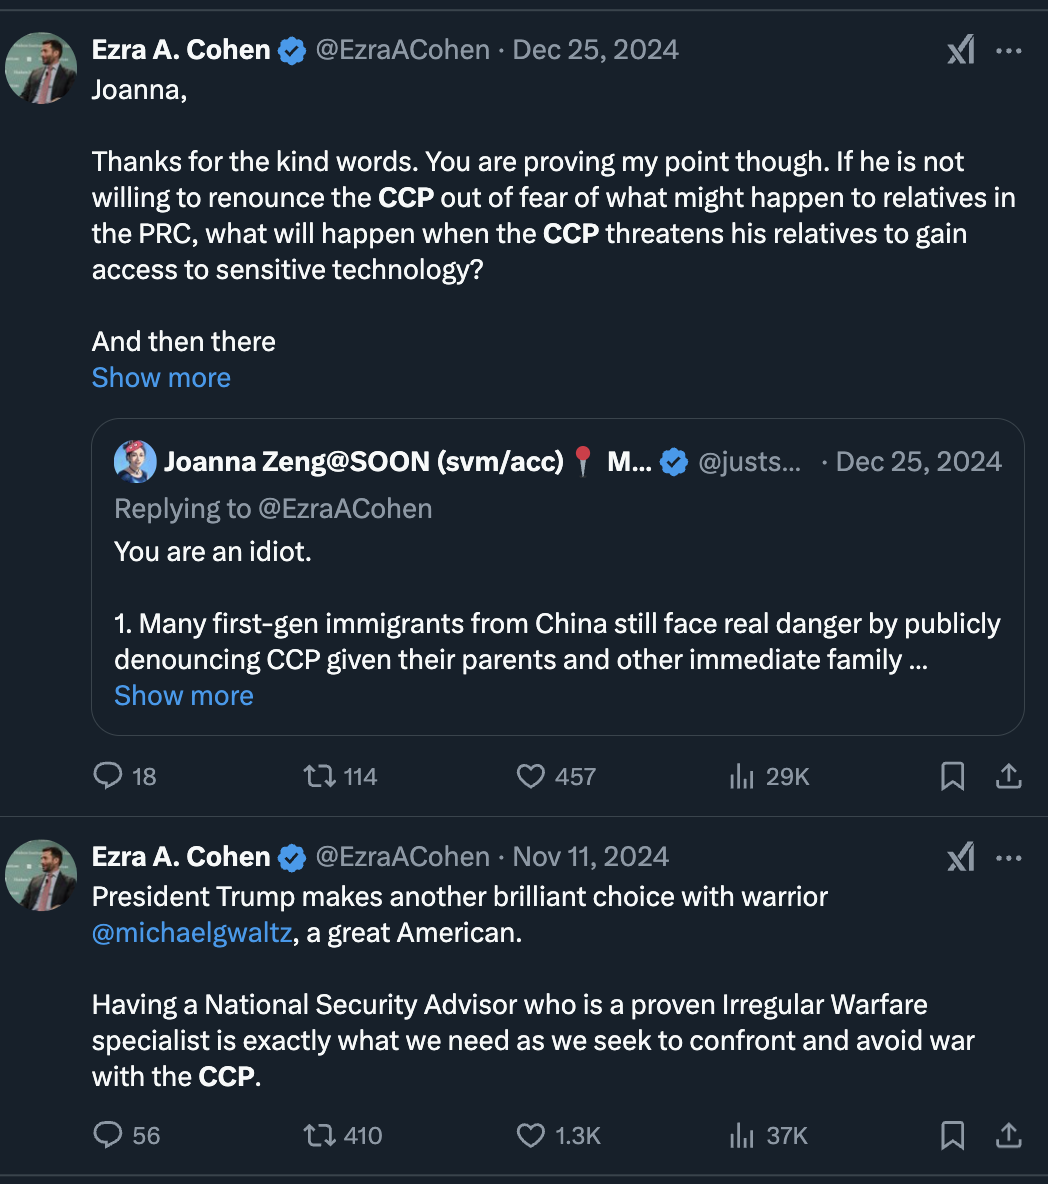Viewport: 1048px width, 1184px height.
Task: Open Ezra A. Cohen's avatar on Nov 11 post
Action: (x=41, y=875)
